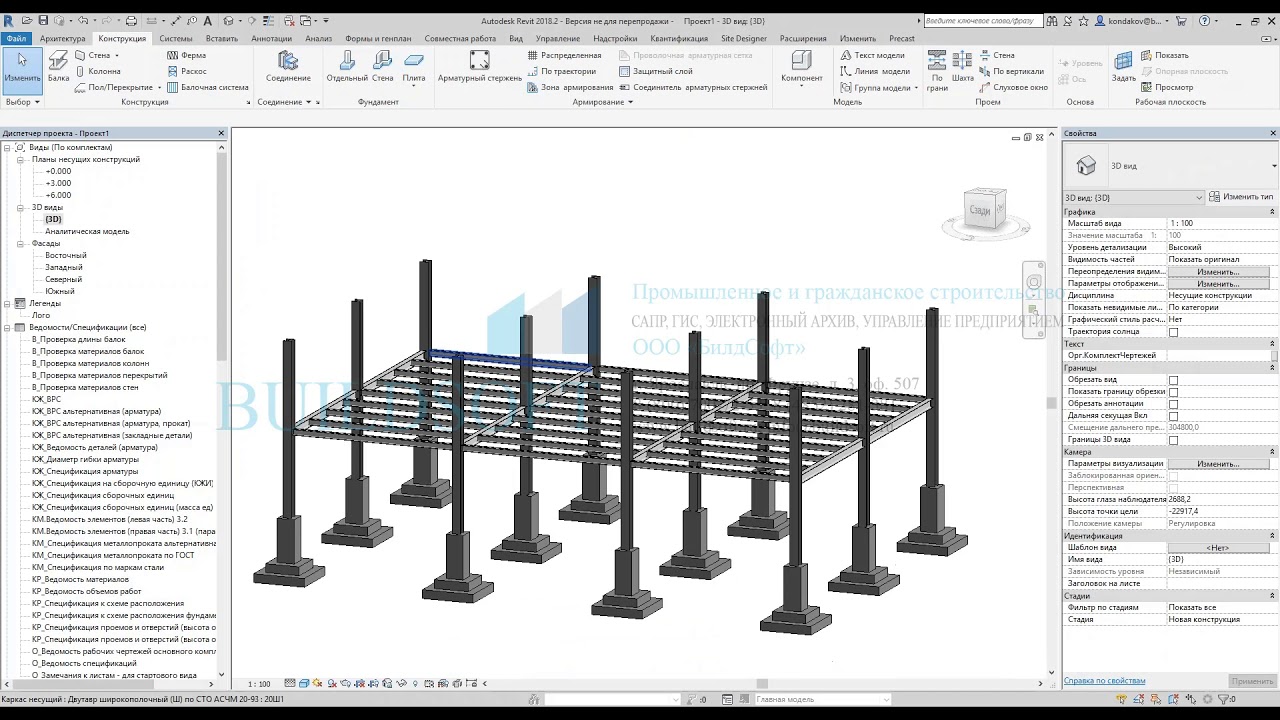Select the Балка (beam) tool
The image size is (1280, 720).
59,67
